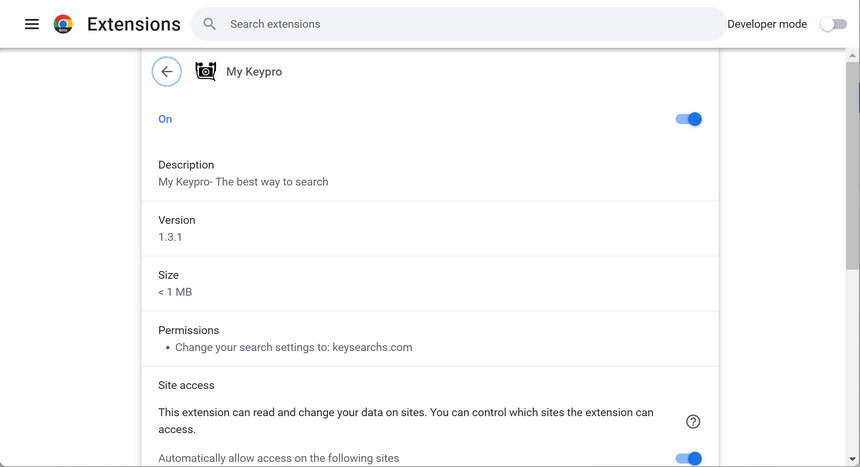The image size is (860, 467).
Task: Disable automatically allow access toggle
Action: tap(688, 458)
